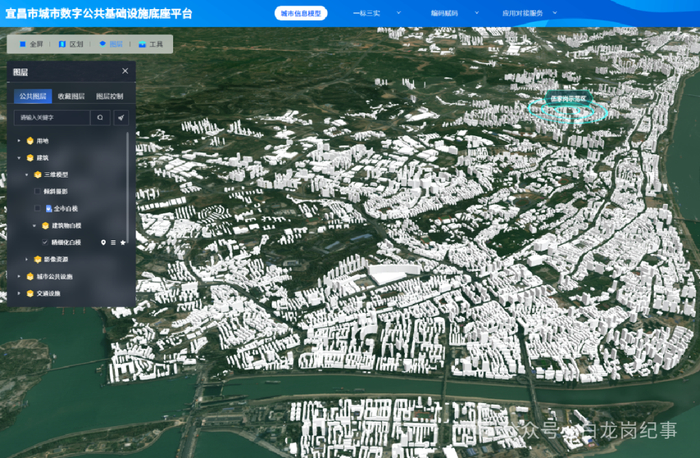Click the list icon on 精细化白模 row

(114, 242)
